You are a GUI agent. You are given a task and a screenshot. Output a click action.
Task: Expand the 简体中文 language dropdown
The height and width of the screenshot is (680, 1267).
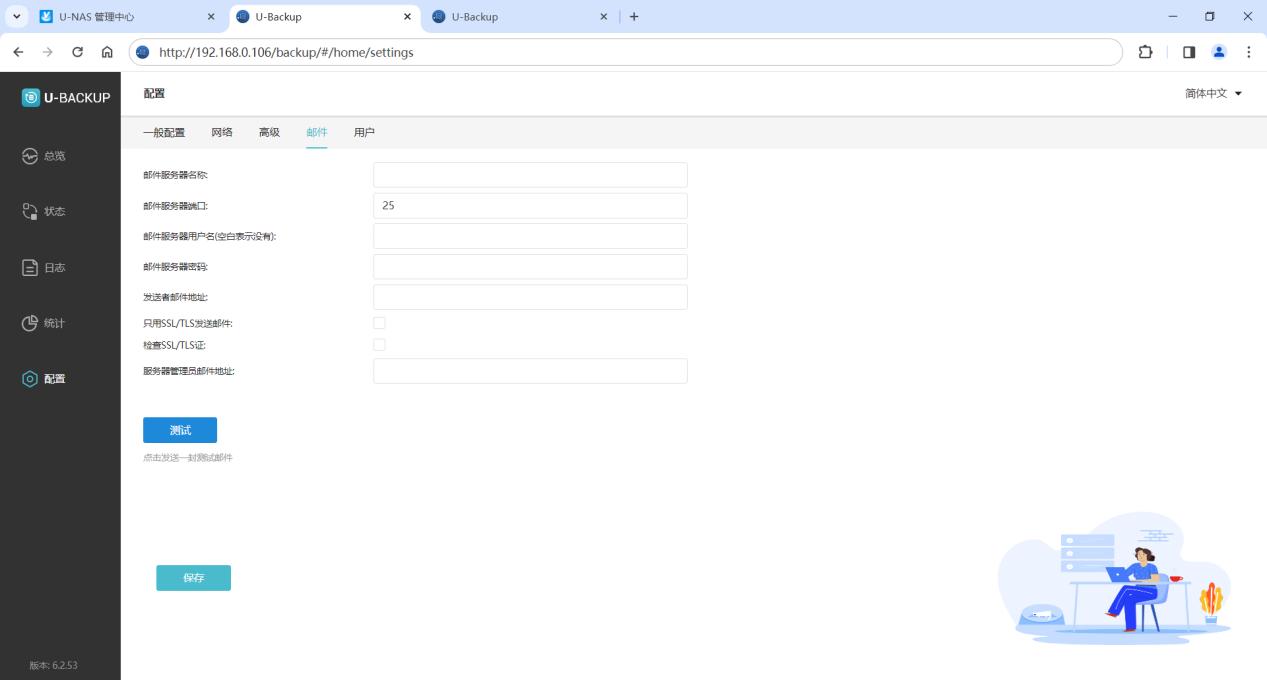[x=1213, y=94]
